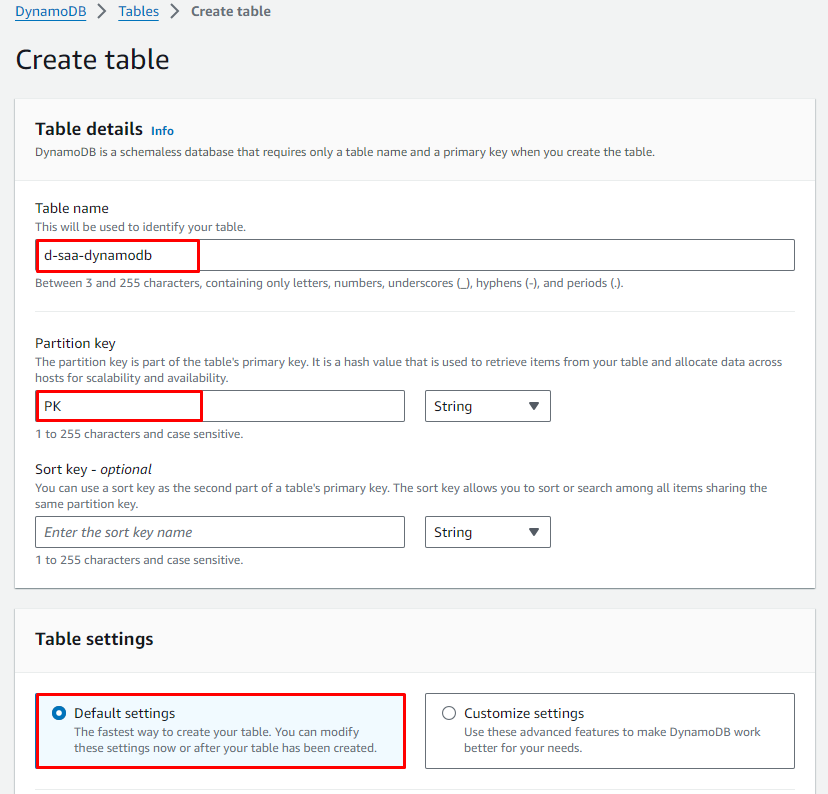Screen dimensions: 828x794
Task: Focus the Table name field containing d-saa-dynamodb
Action: 414,255
